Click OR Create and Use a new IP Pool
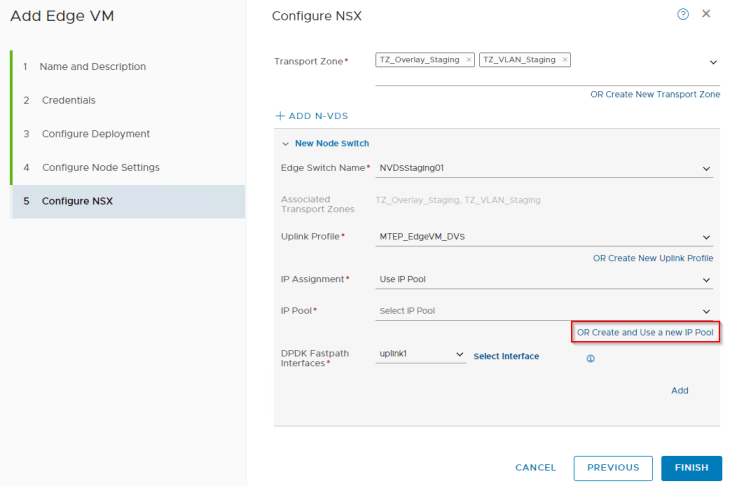The height and width of the screenshot is (486, 730). pos(646,332)
